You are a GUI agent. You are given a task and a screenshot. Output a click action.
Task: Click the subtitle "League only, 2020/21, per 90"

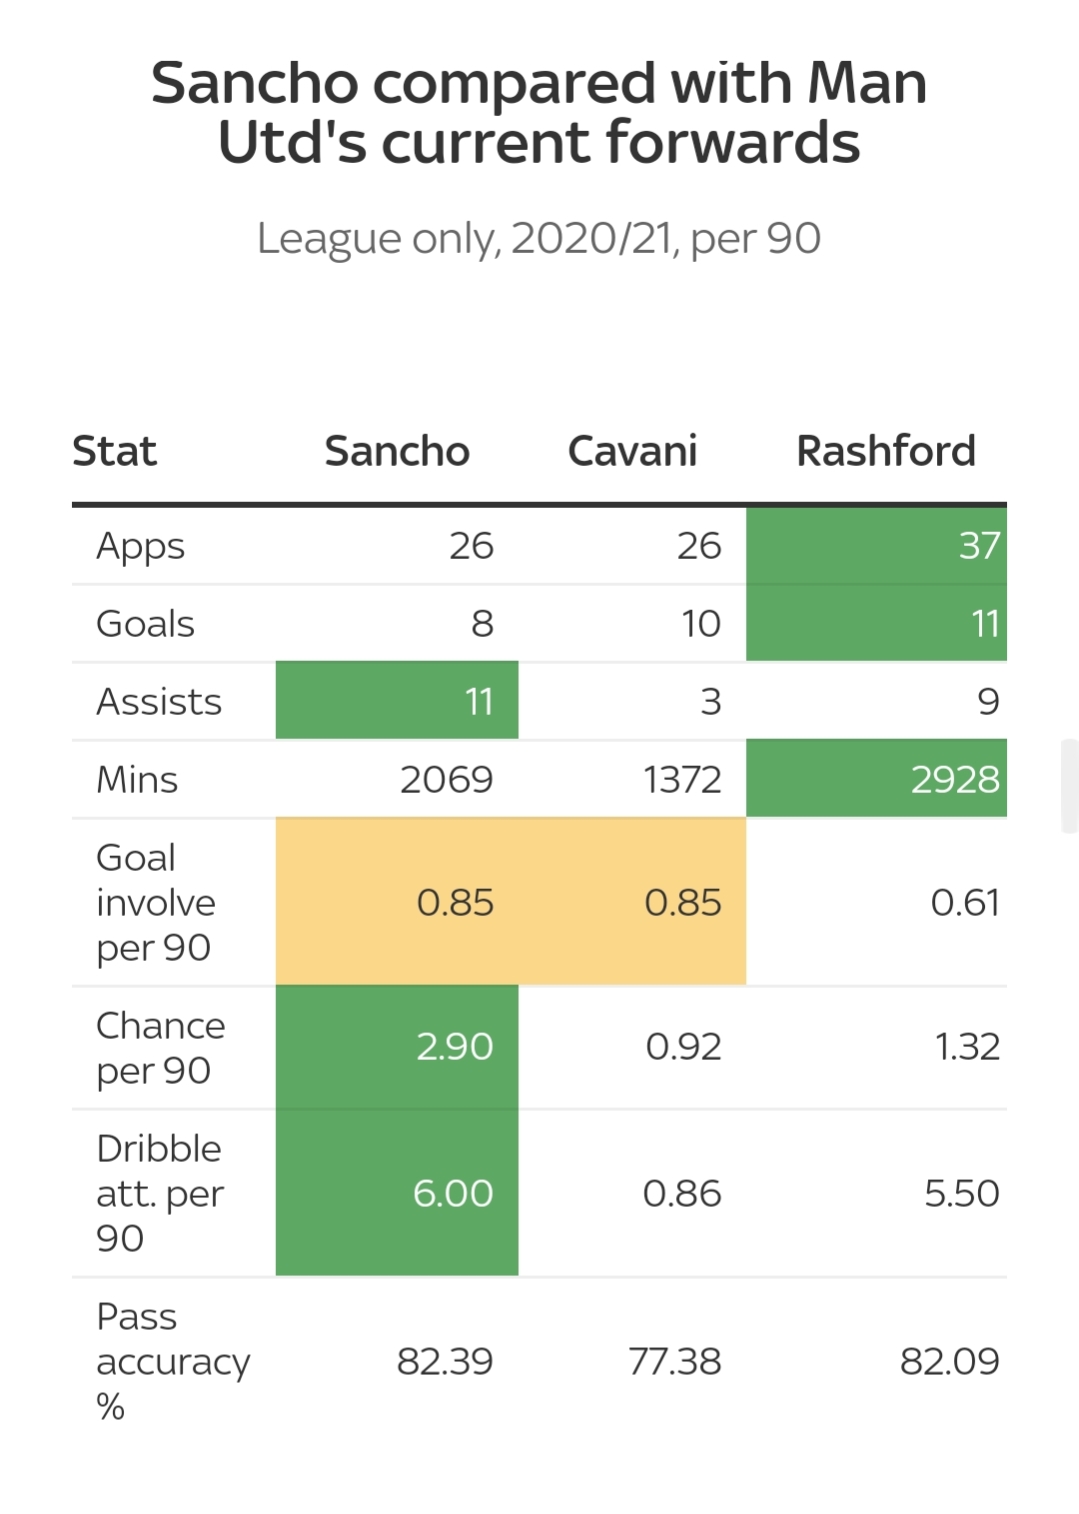tap(539, 238)
